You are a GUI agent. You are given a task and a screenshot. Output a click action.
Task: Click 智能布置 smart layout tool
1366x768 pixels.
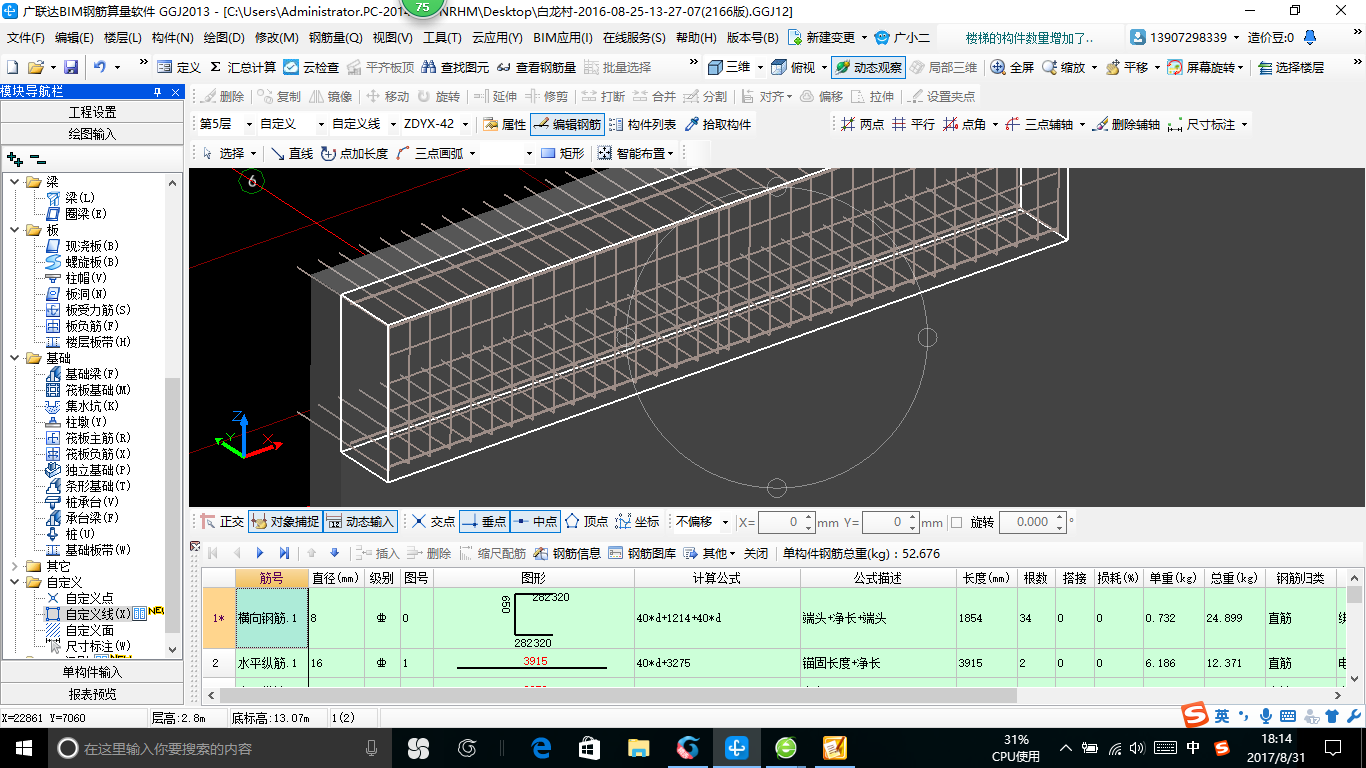pos(636,153)
